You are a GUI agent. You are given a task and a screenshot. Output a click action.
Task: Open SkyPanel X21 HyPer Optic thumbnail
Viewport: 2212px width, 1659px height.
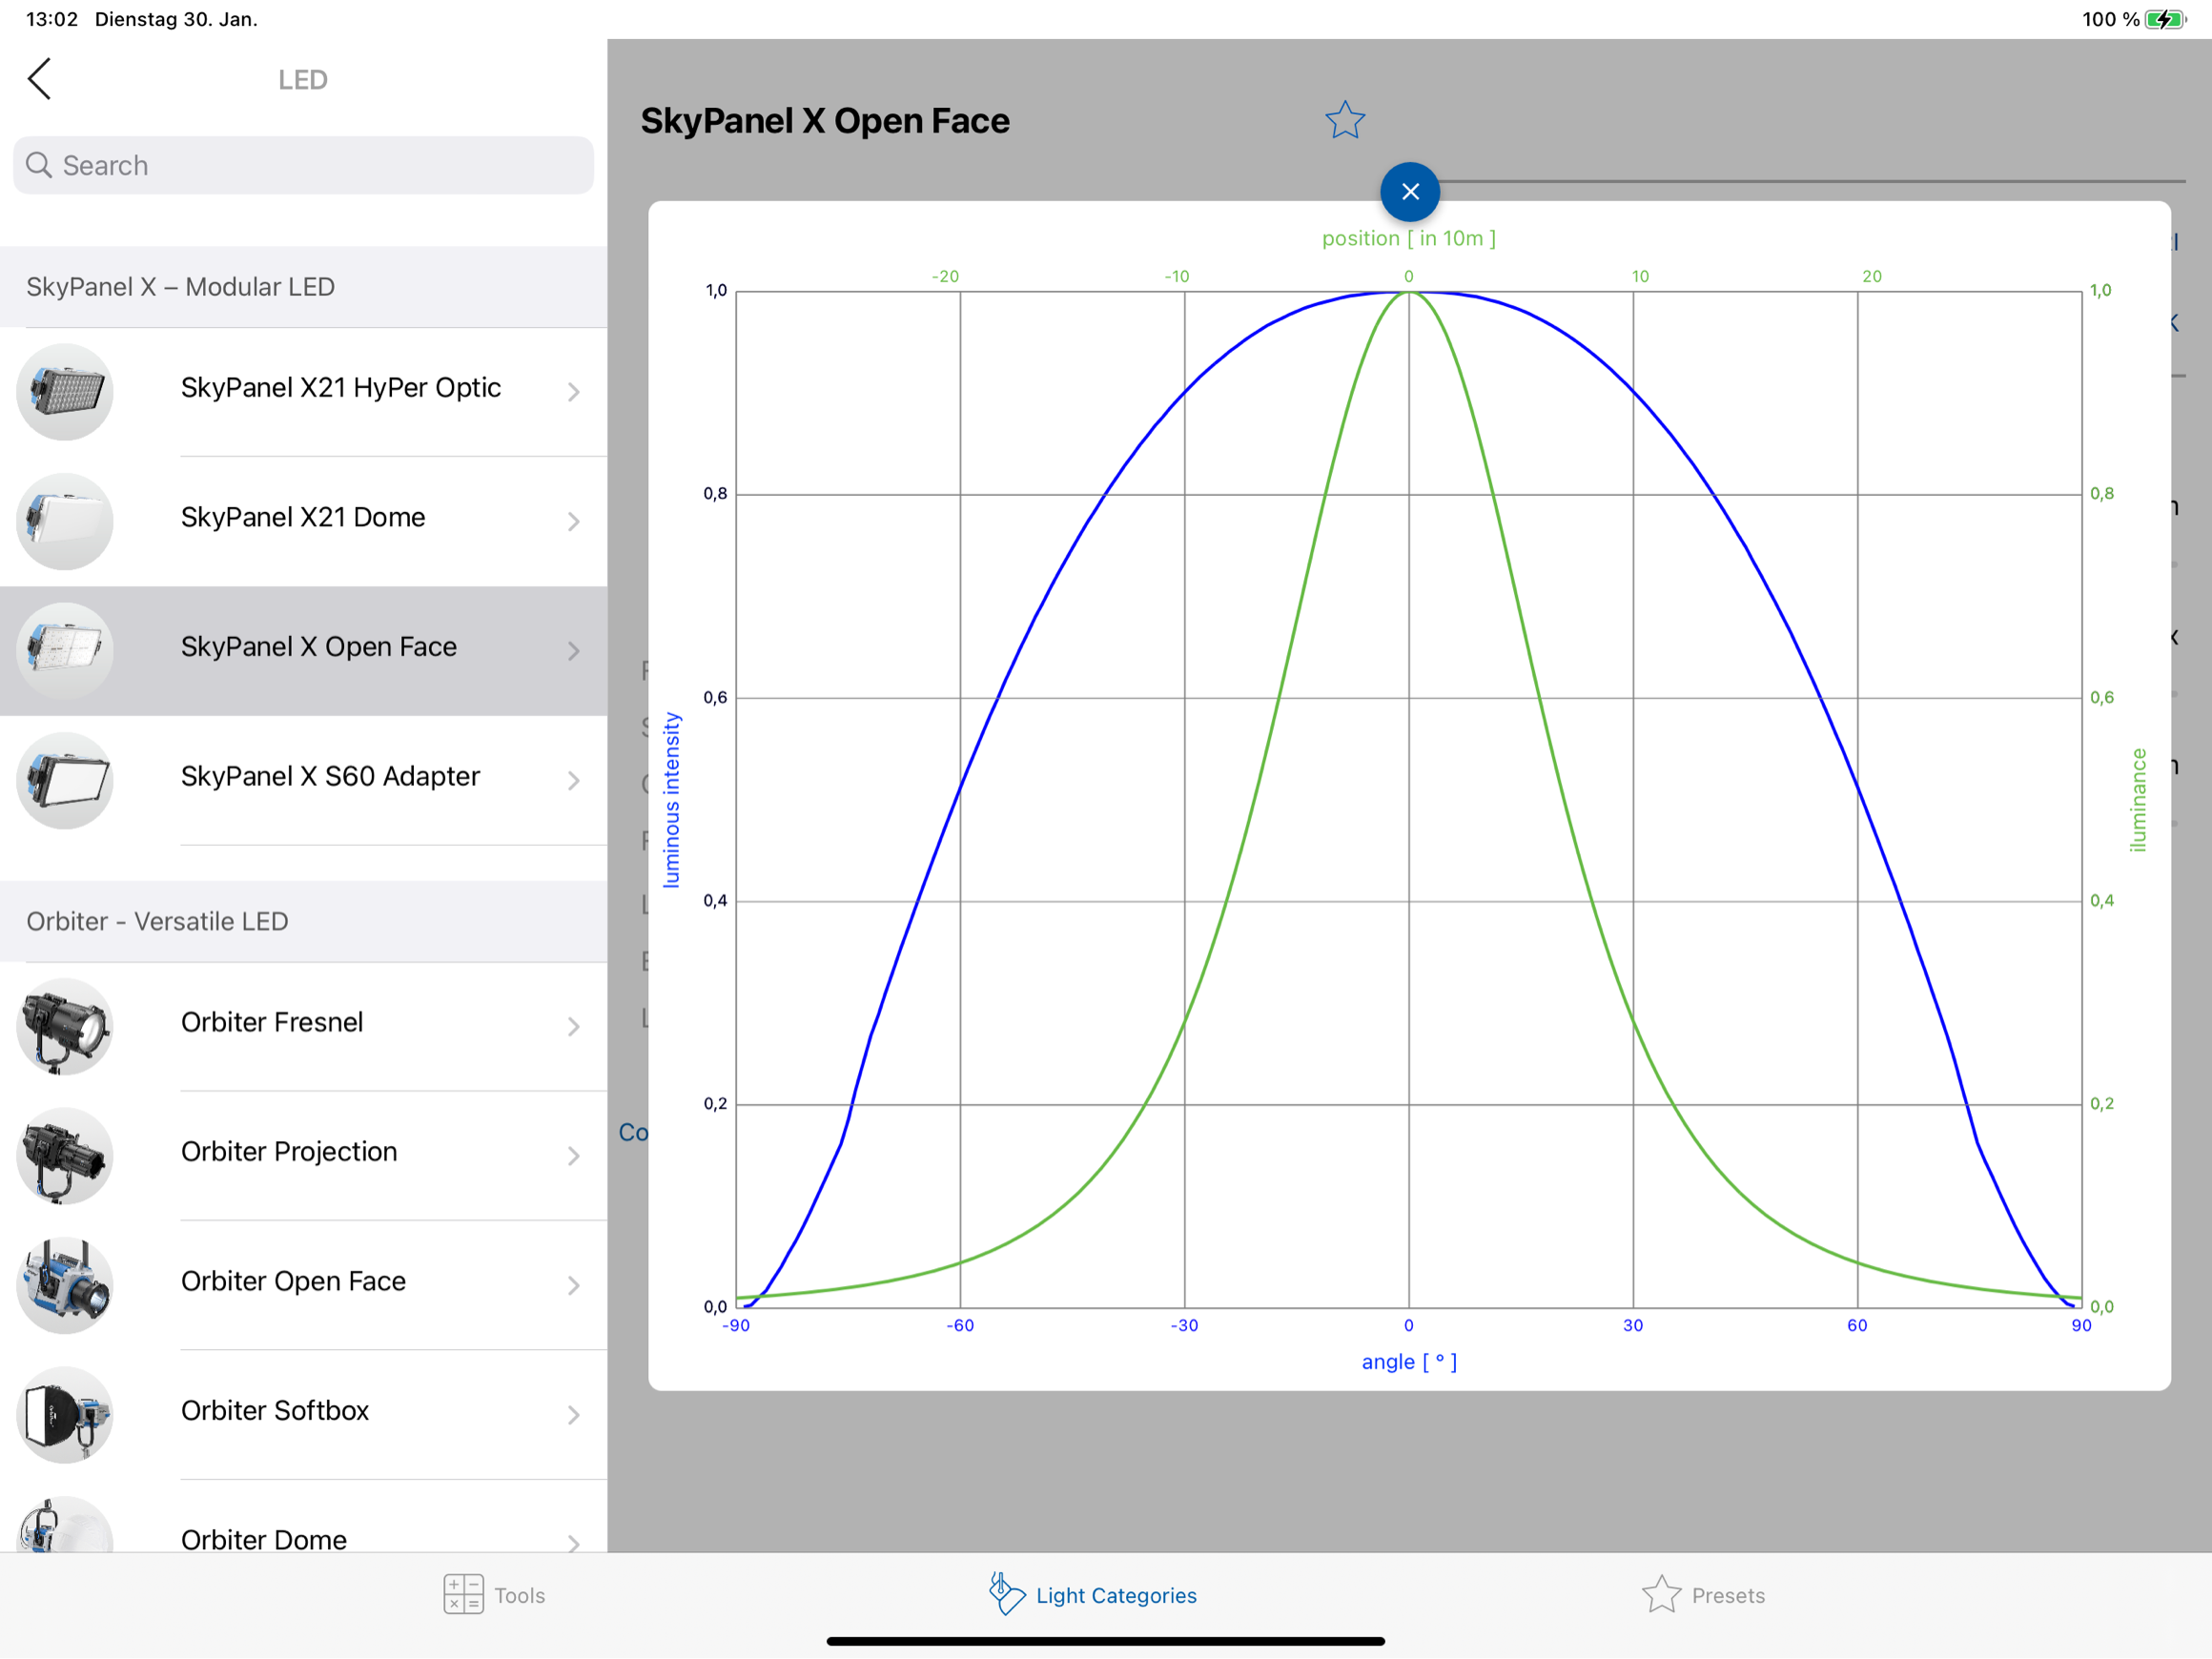[x=65, y=392]
